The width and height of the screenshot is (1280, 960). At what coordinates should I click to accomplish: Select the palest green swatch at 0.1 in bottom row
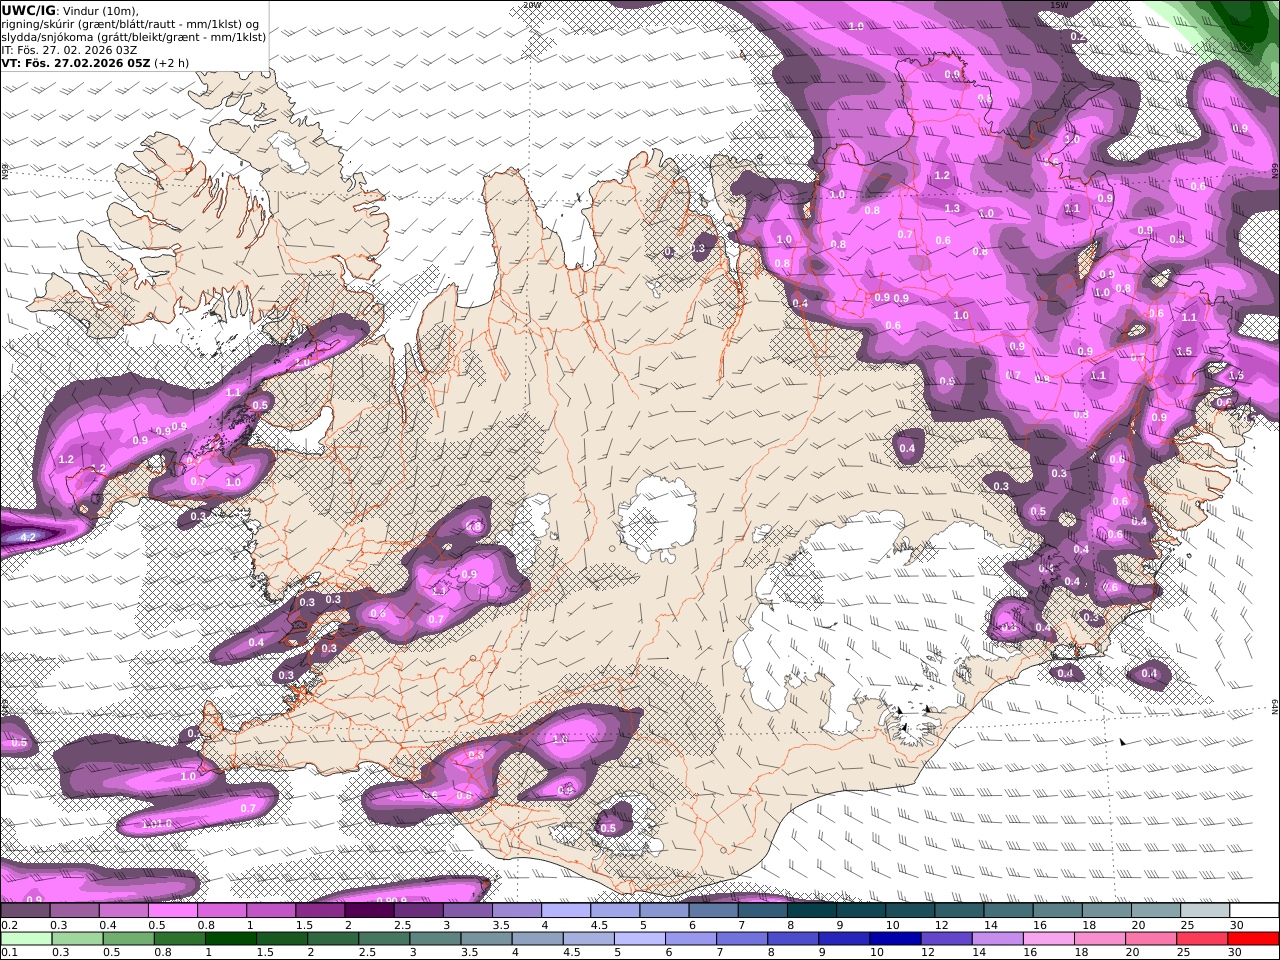tap(28, 939)
